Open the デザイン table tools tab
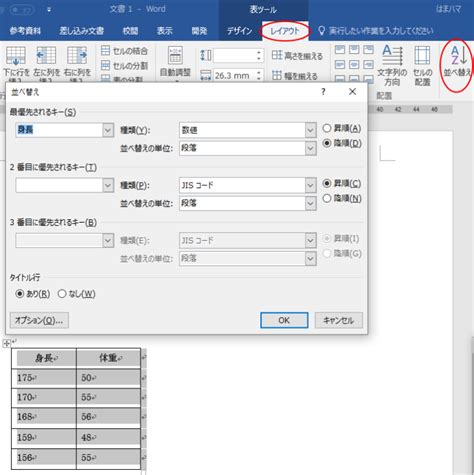The height and width of the screenshot is (475, 474). (239, 31)
